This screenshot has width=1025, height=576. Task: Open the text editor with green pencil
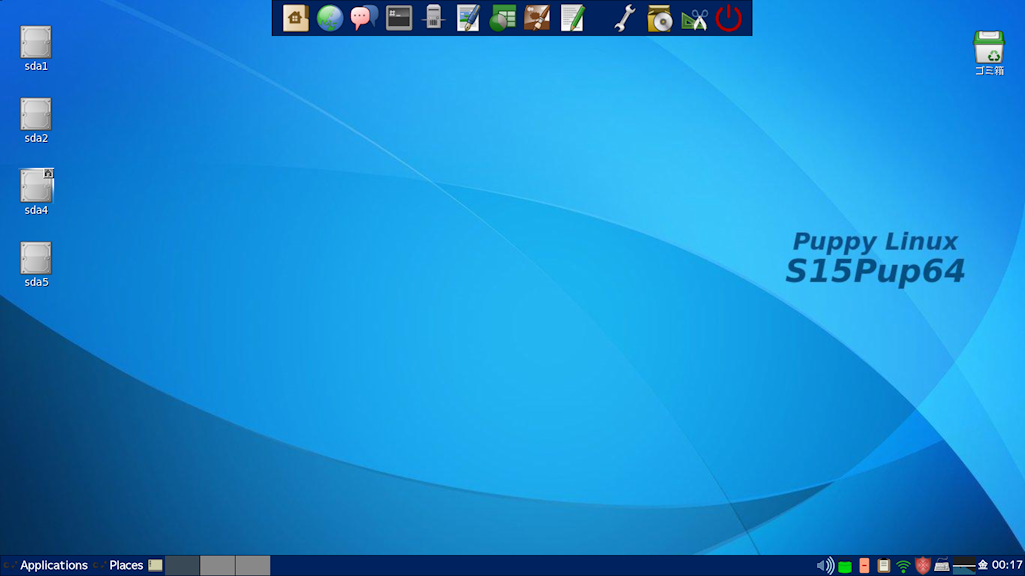[x=572, y=18]
